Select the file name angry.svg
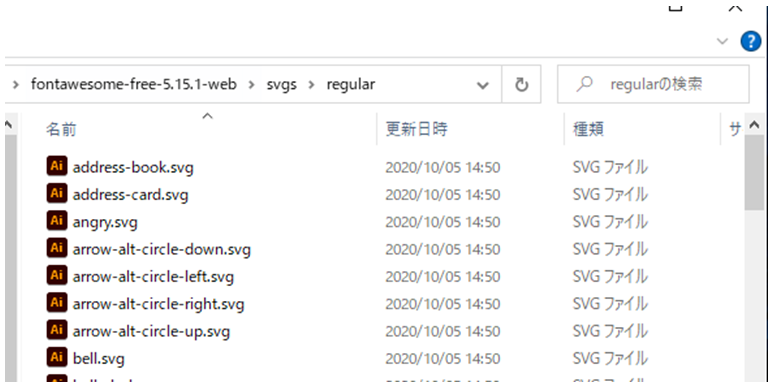 pyautogui.click(x=105, y=222)
